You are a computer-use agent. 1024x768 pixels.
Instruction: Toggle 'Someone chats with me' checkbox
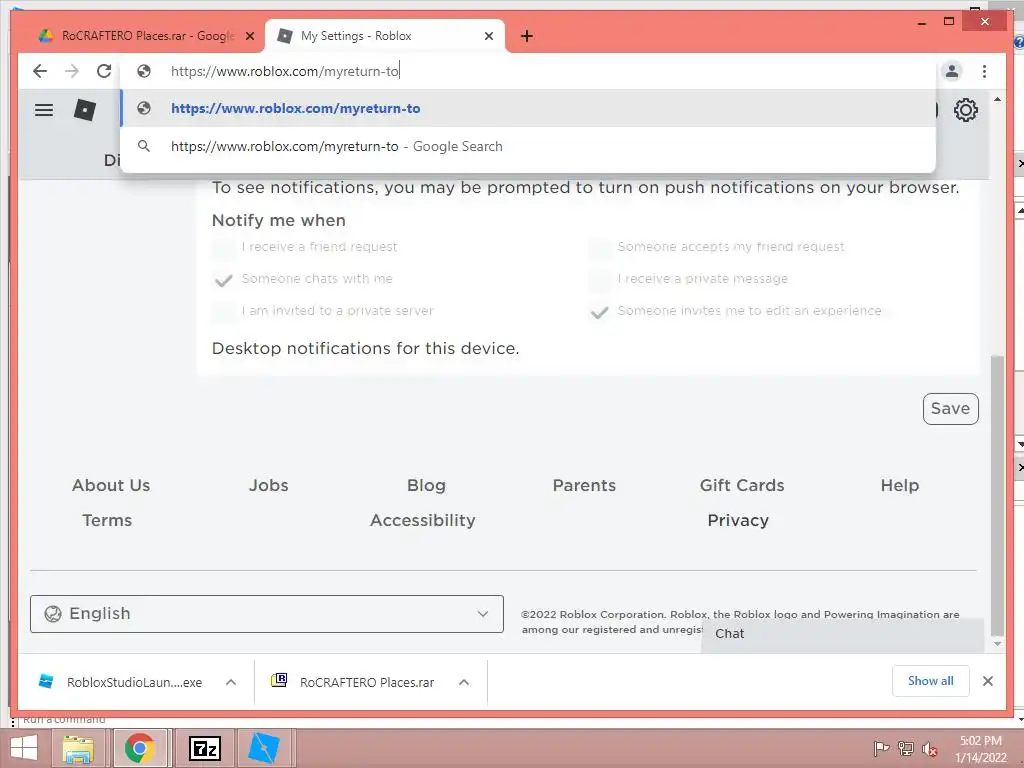tap(223, 280)
